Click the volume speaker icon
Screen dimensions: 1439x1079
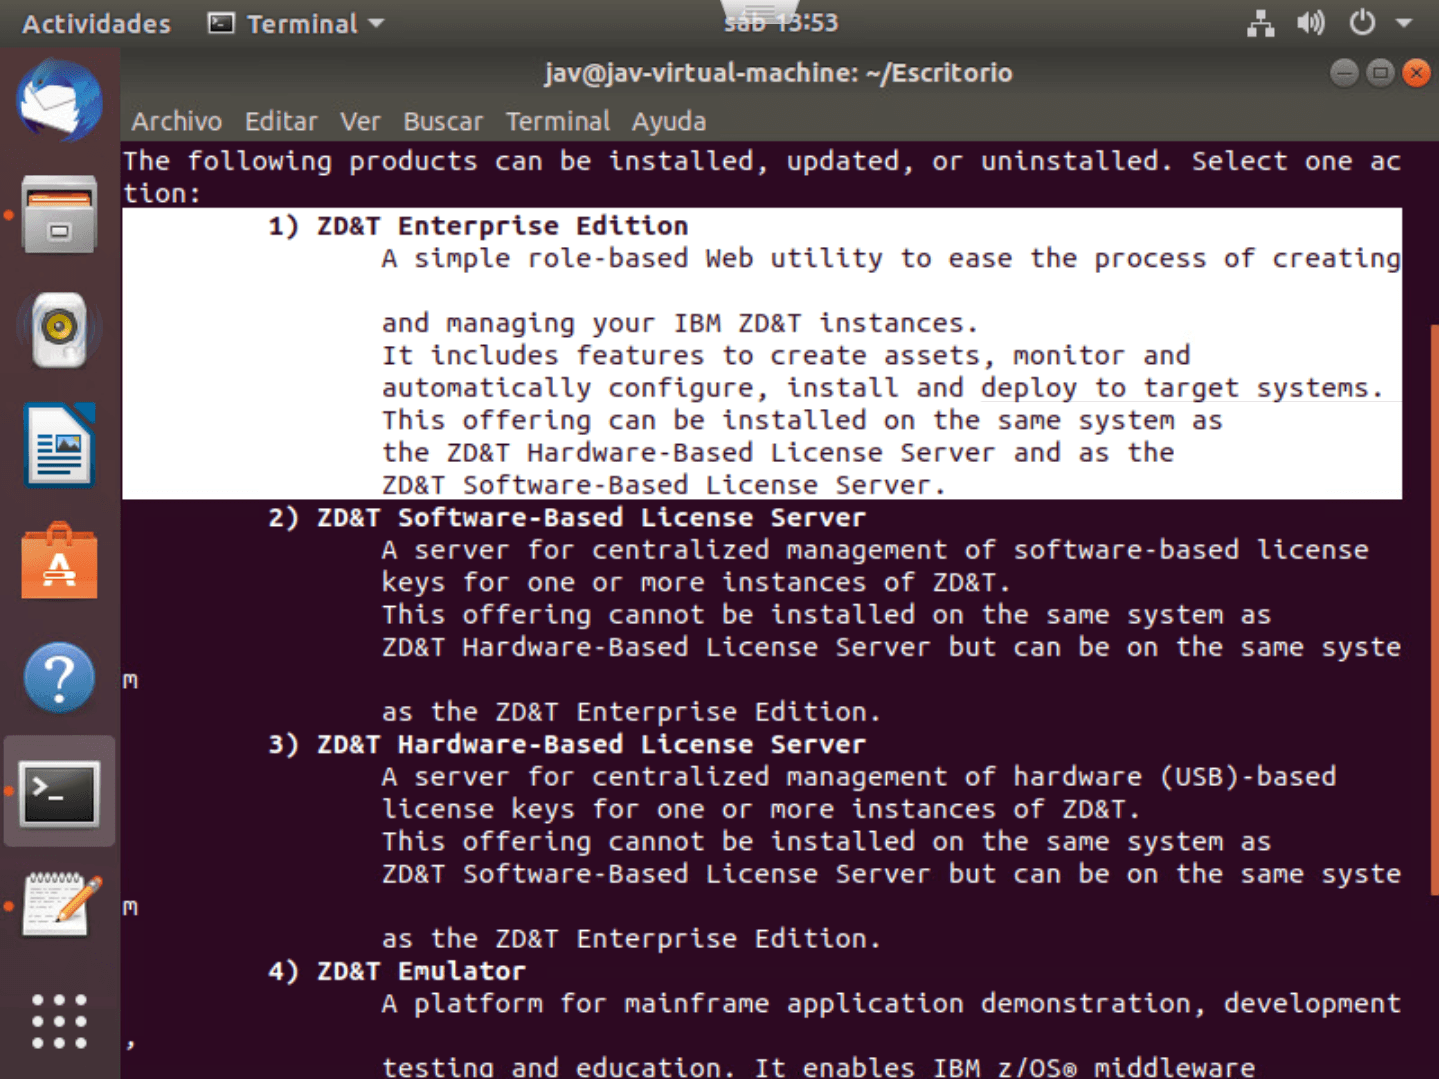click(x=1310, y=23)
